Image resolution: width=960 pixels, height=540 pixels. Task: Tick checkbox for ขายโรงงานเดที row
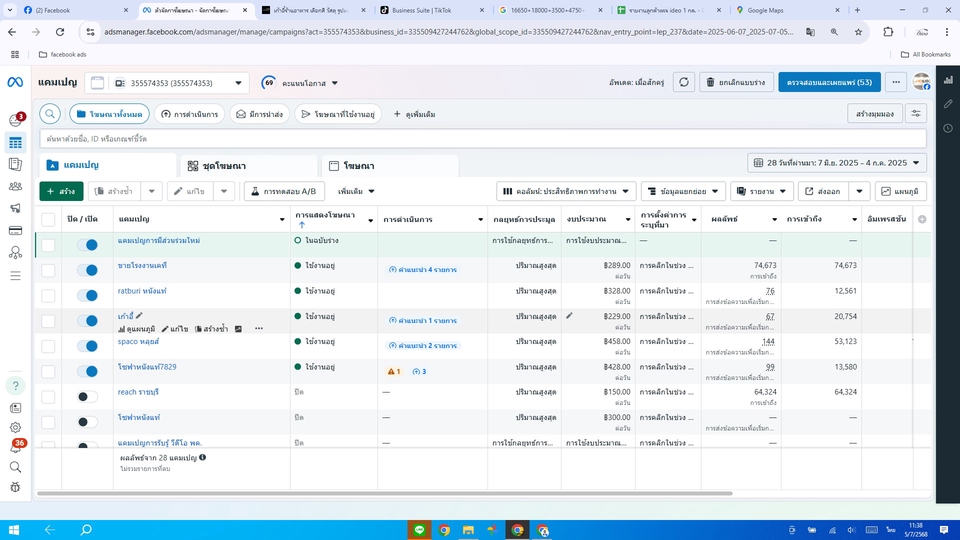tap(48, 270)
